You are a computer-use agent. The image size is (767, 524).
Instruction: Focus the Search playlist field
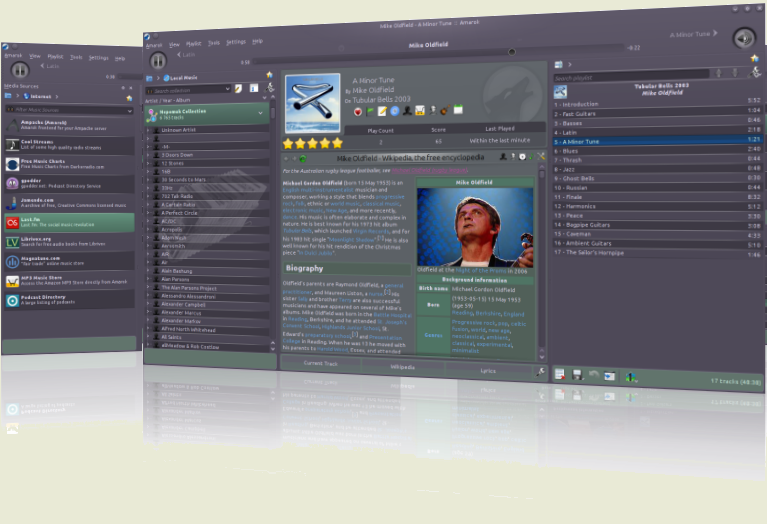coord(631,76)
